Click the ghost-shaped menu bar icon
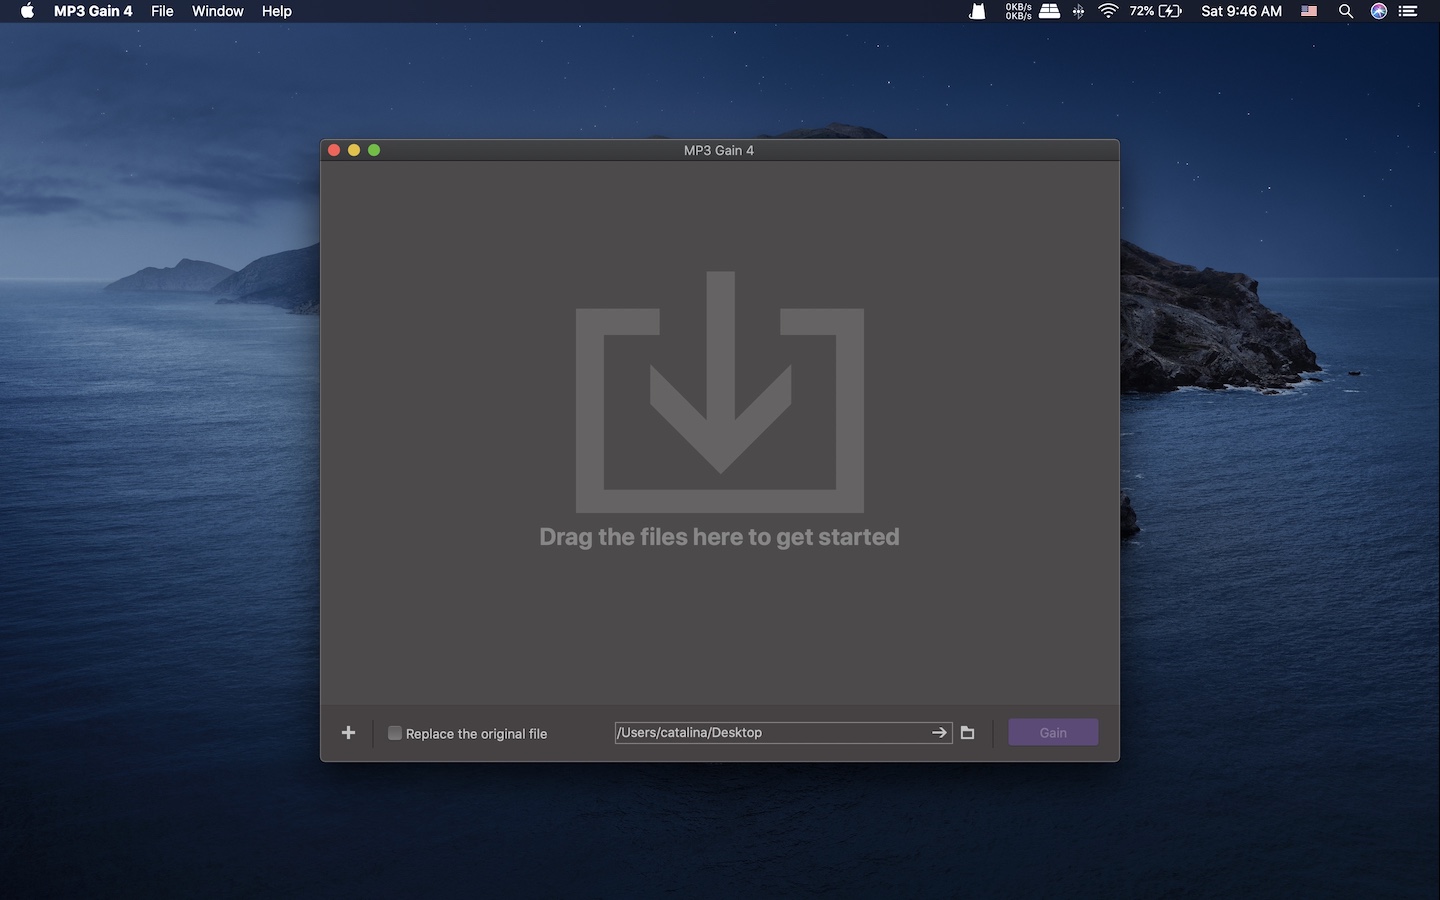Viewport: 1440px width, 900px height. [977, 11]
